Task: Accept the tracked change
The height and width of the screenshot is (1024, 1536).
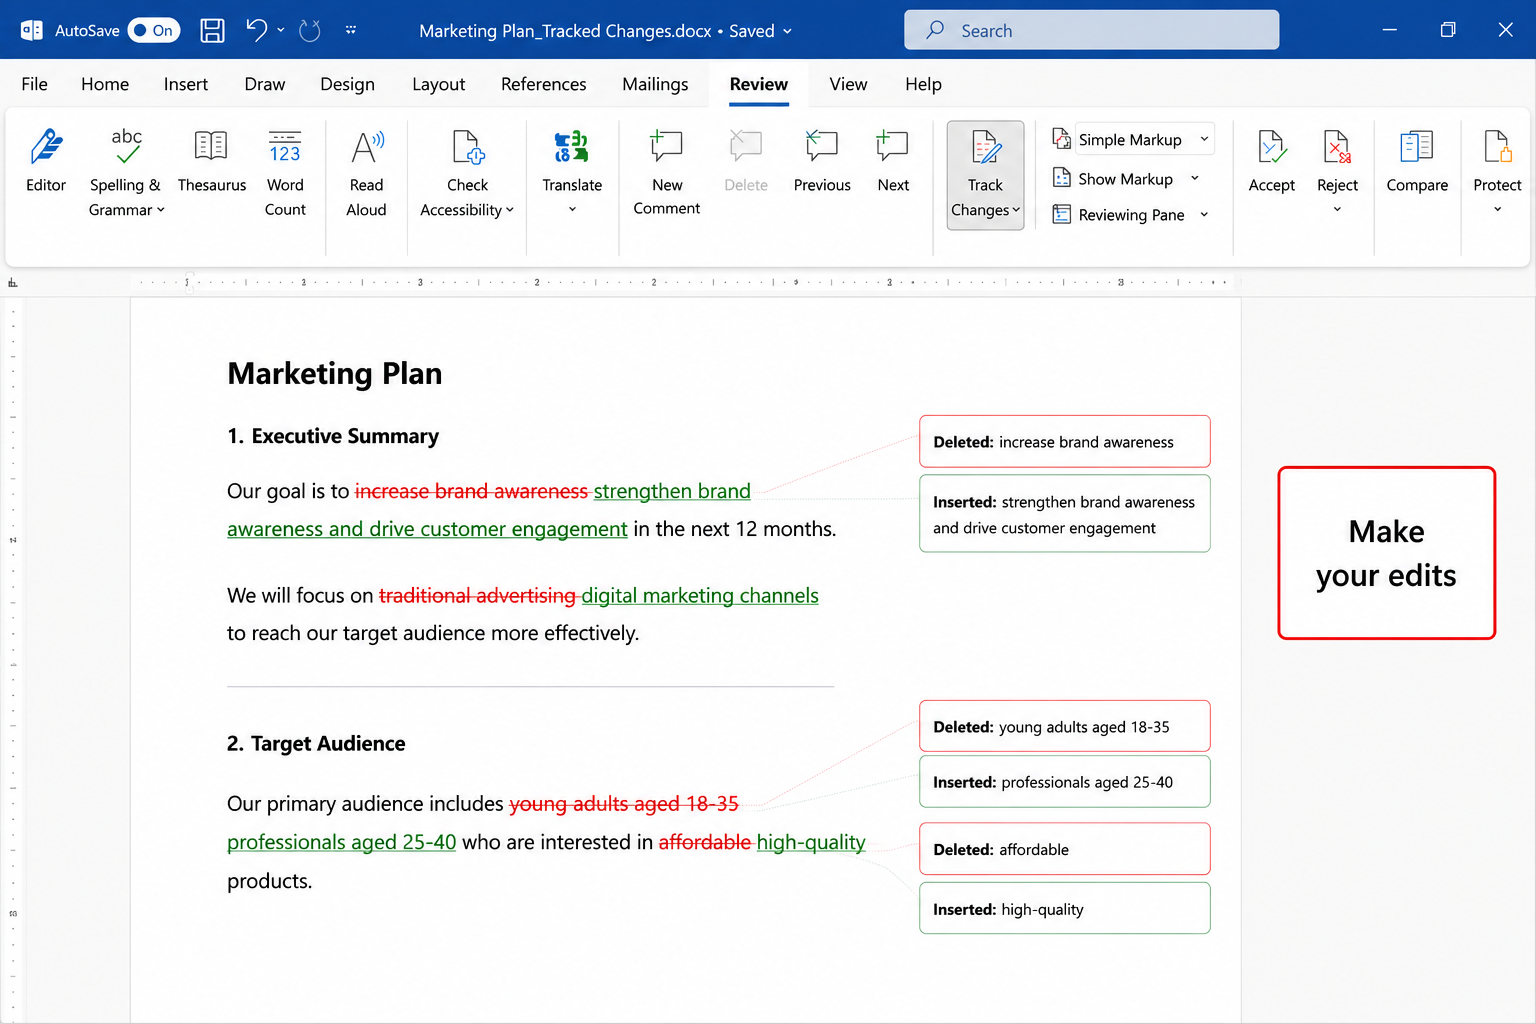Action: click(1271, 160)
